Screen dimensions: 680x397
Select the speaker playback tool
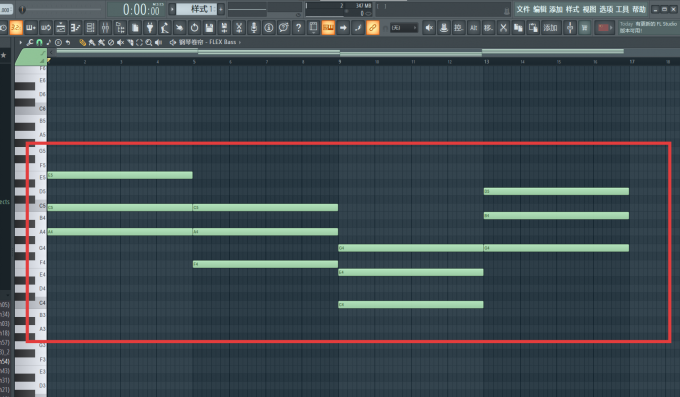click(158, 42)
